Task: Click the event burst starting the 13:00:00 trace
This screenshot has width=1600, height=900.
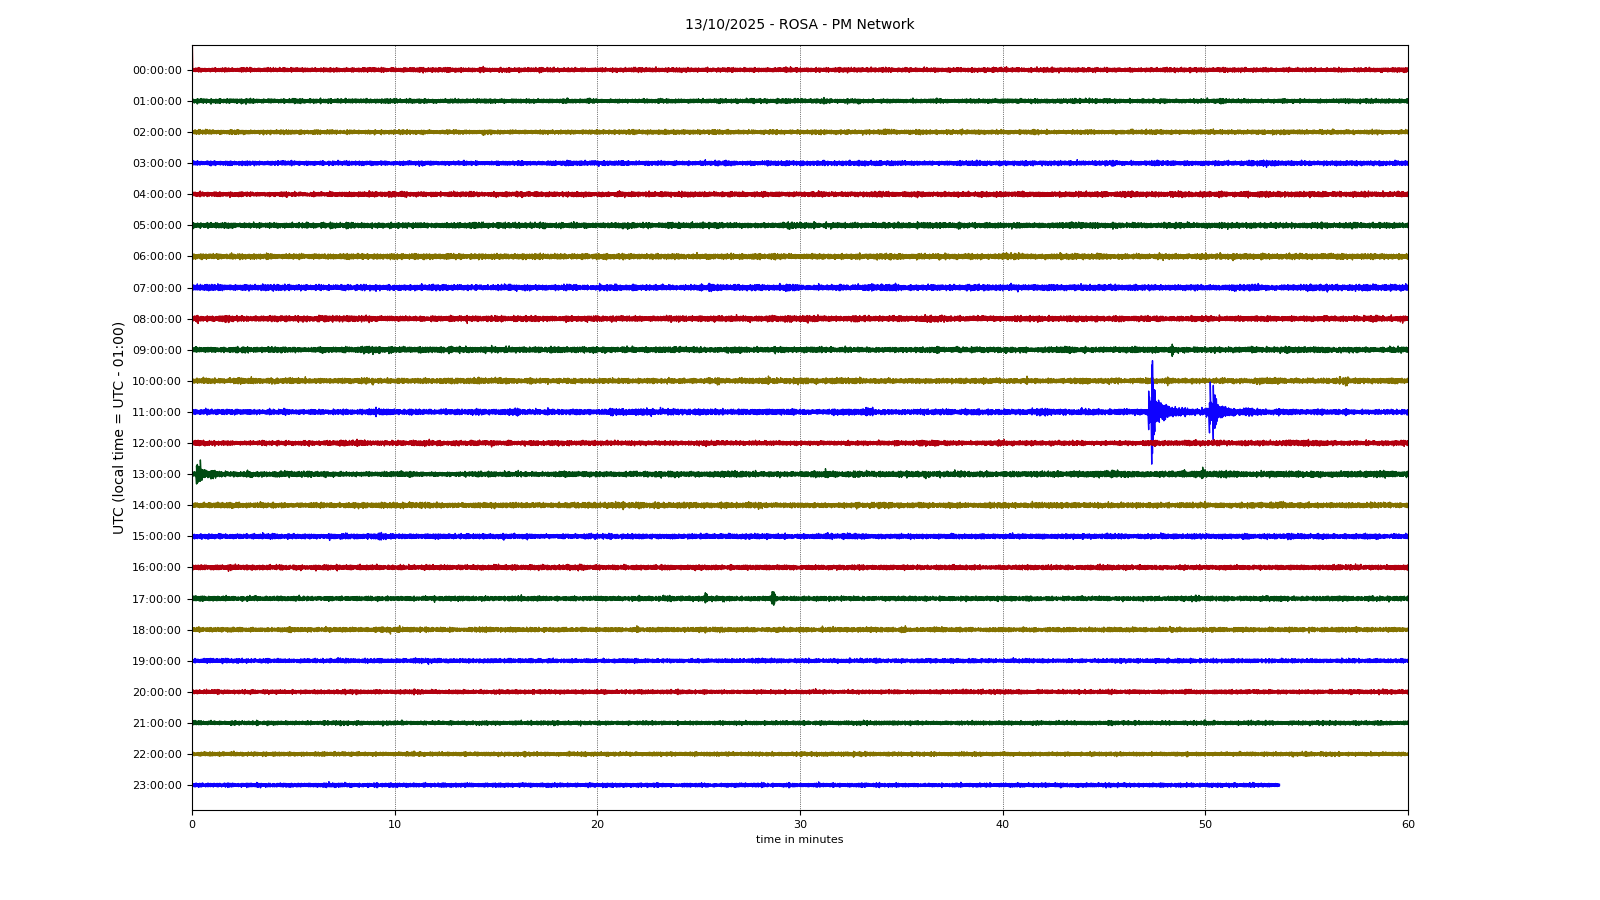Action: point(199,473)
